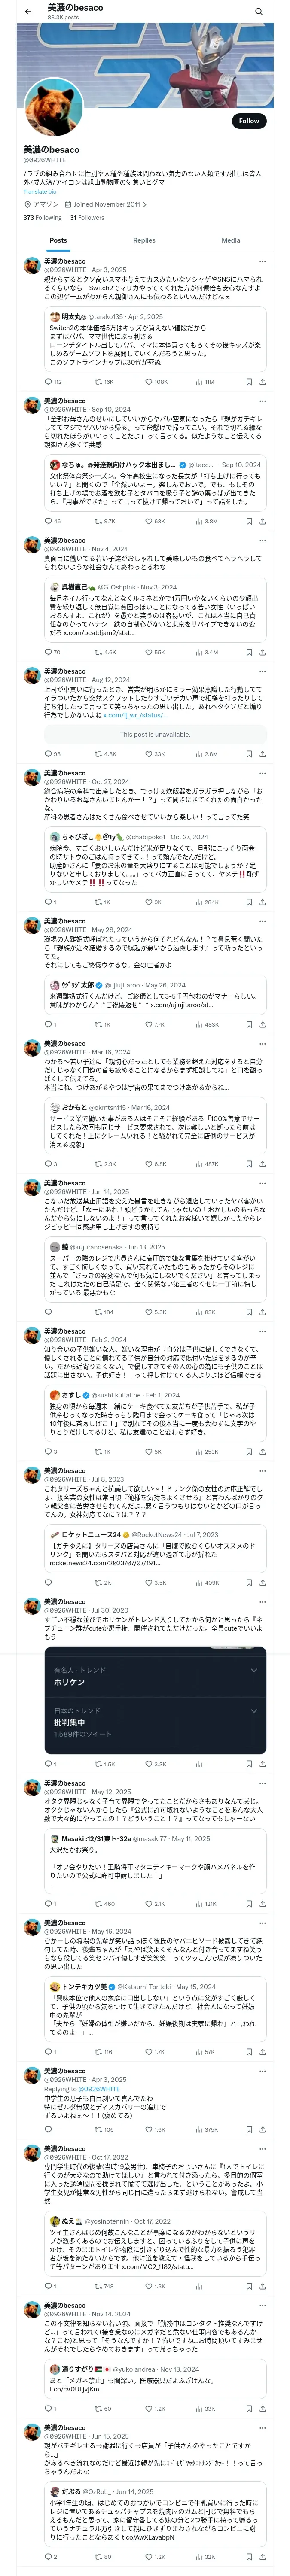
Task: Click the Translate bio link
Action: (x=40, y=191)
